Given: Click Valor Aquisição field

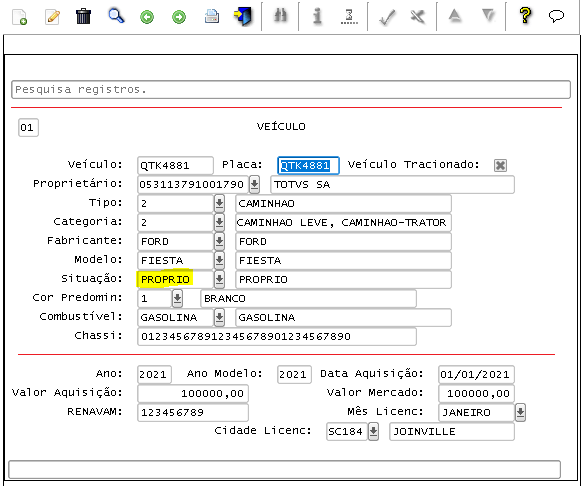Looking at the screenshot, I should [193, 393].
